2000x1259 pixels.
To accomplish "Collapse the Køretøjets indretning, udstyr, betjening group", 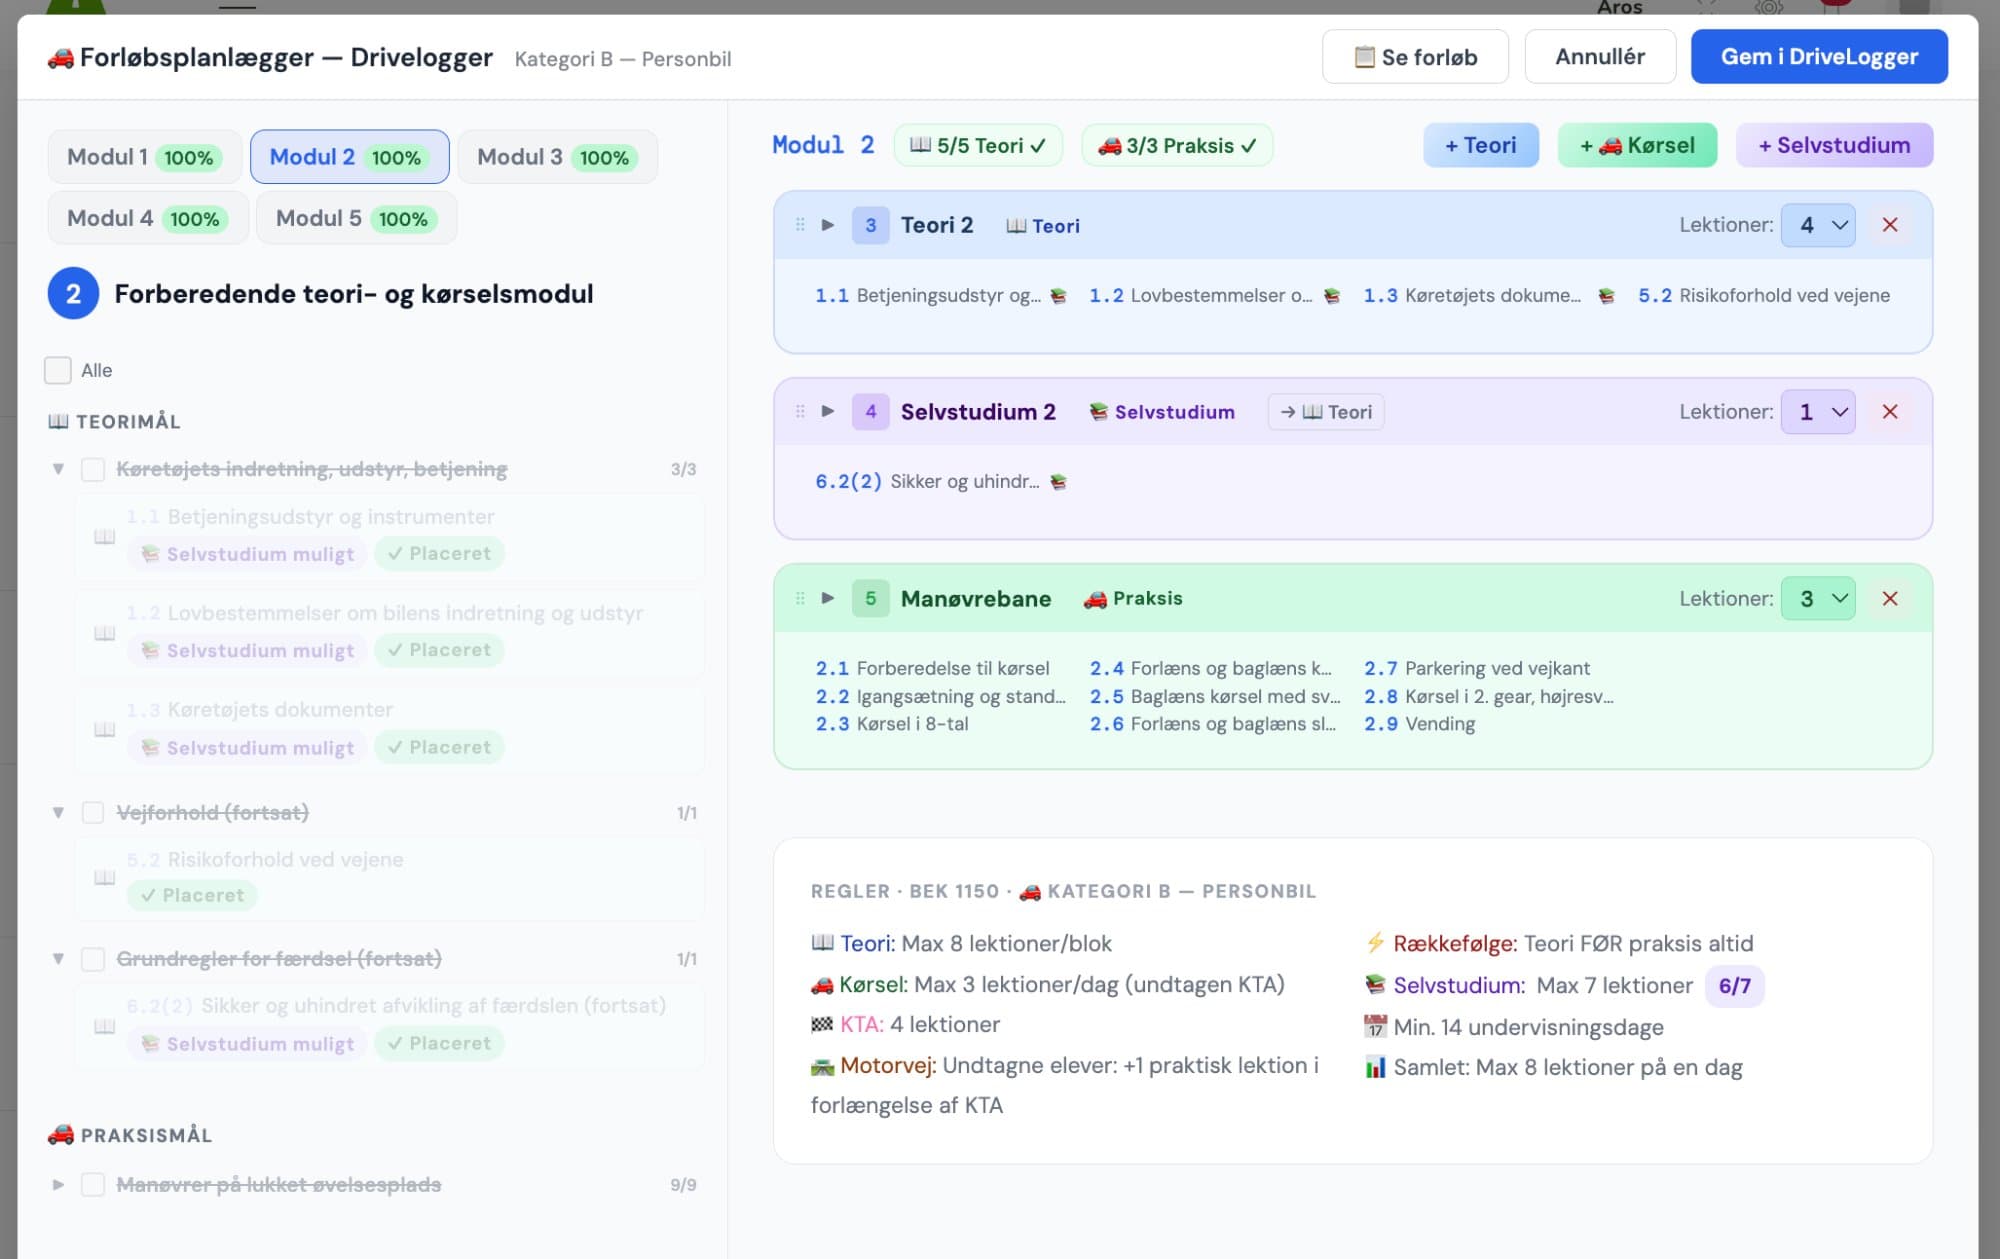I will [58, 469].
